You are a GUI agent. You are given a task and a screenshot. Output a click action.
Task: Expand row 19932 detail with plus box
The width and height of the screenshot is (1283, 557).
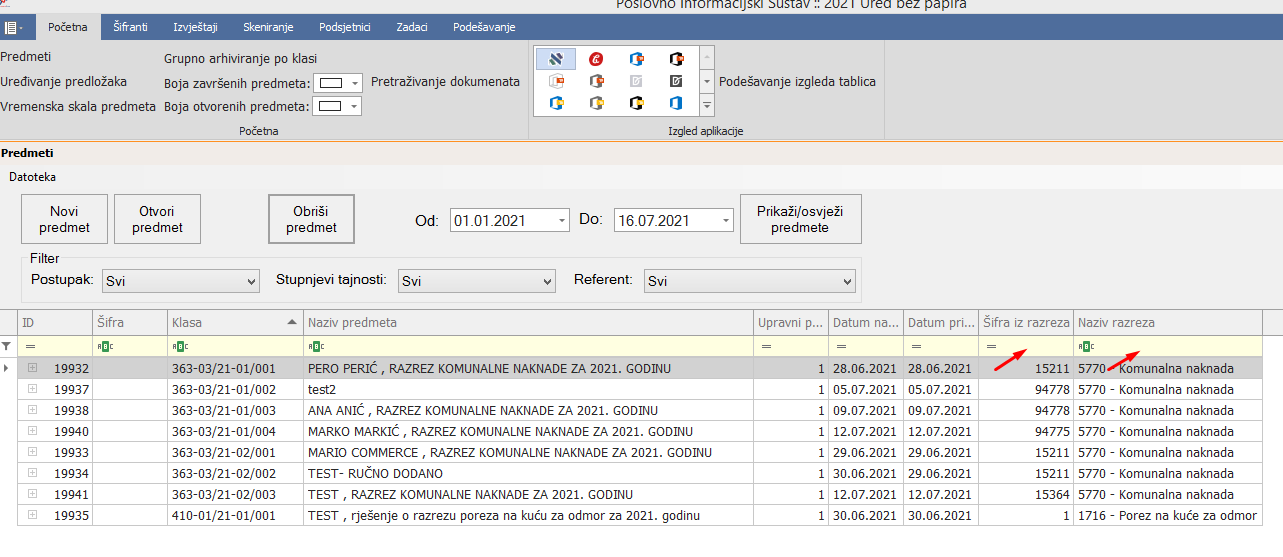[32, 368]
